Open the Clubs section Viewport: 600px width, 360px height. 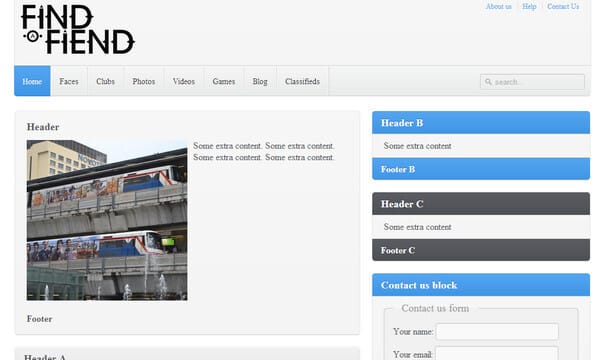[105, 81]
